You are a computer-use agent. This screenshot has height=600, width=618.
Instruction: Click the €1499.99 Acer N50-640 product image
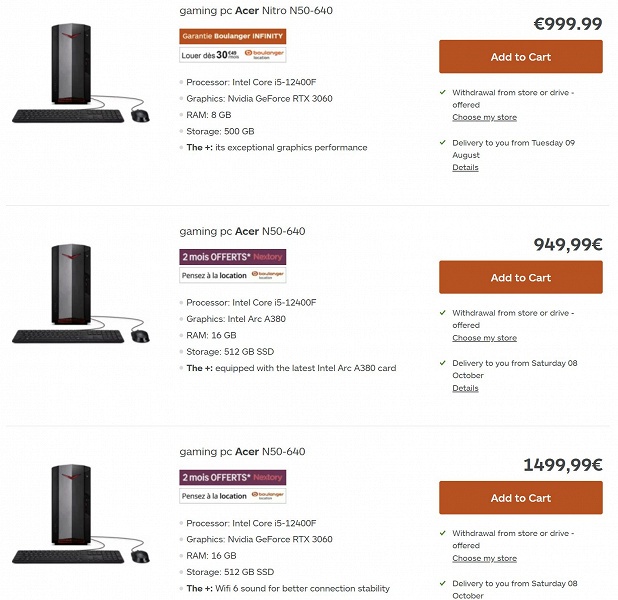pos(80,512)
